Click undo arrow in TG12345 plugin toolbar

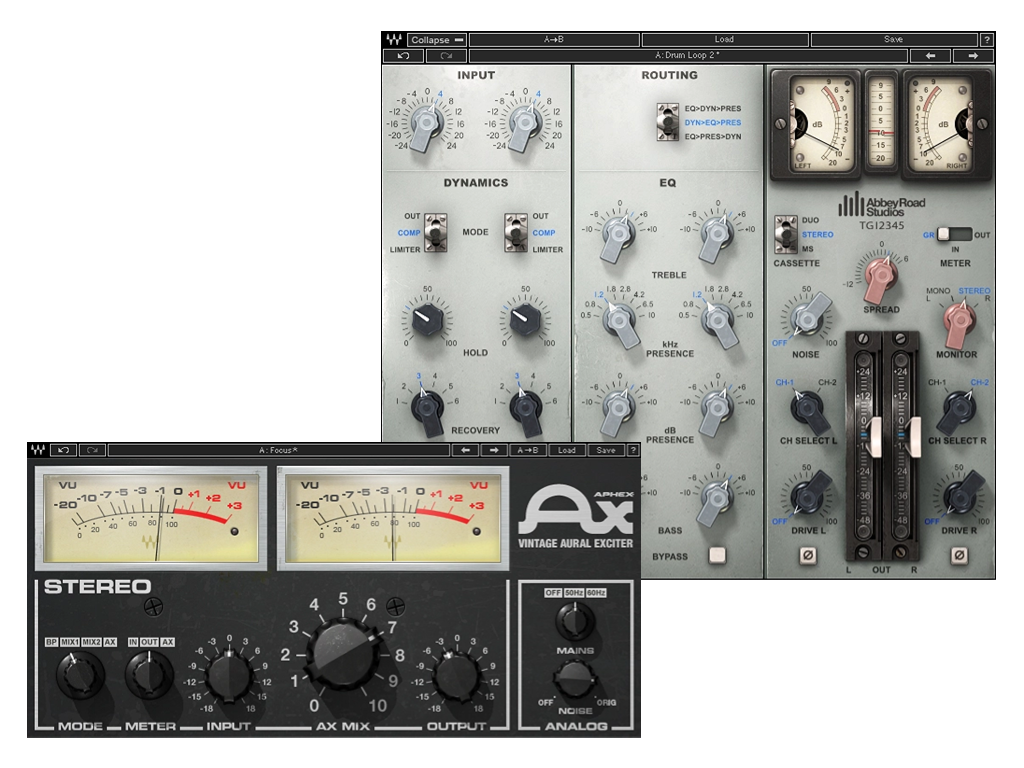403,56
